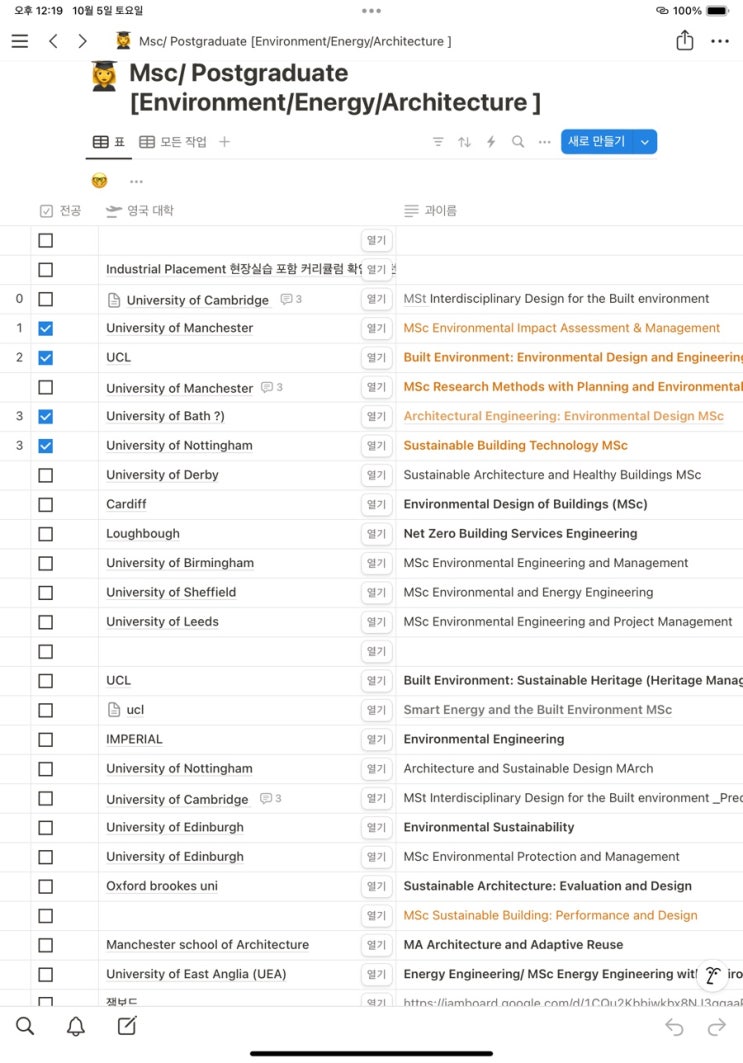Uncheck UCL Environmental Design and Engineering row
Screen dimensions: 743x1063
click(x=45, y=357)
